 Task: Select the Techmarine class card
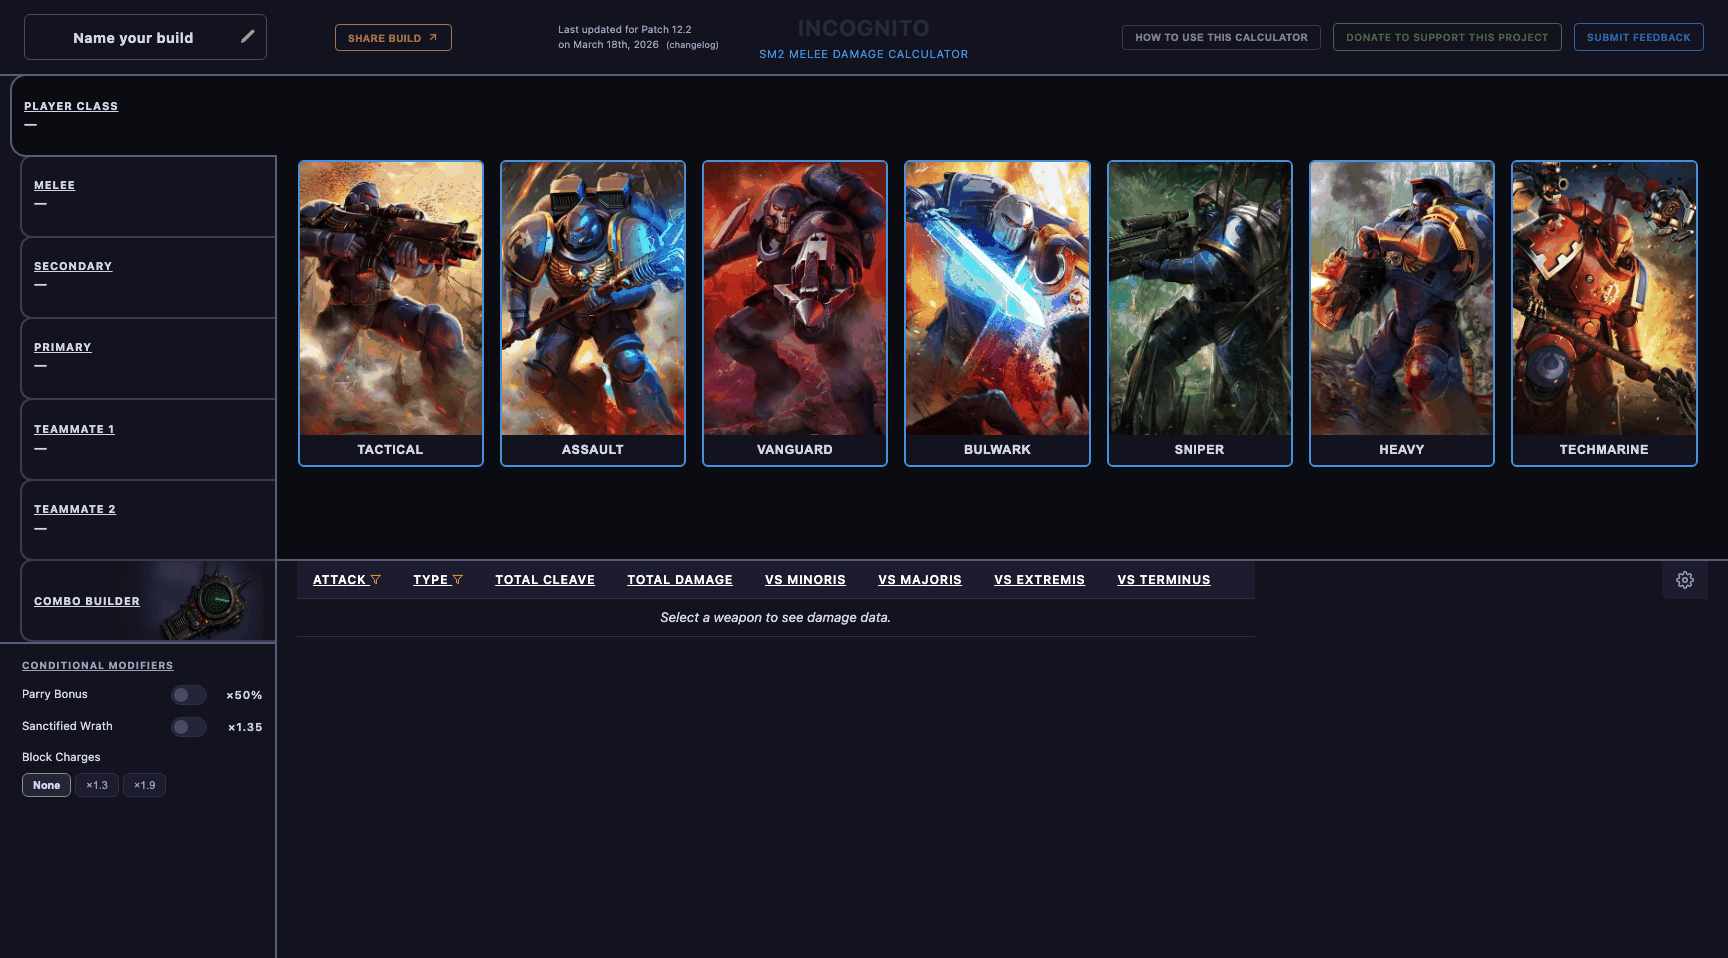tap(1603, 312)
